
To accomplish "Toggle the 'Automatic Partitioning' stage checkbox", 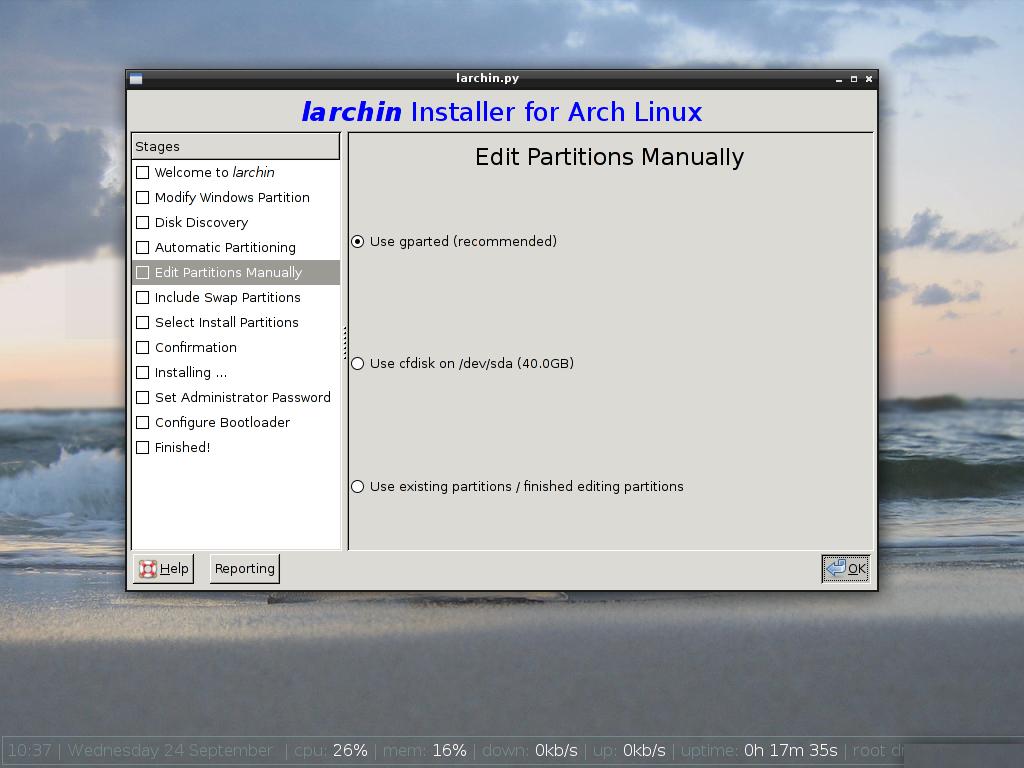I will point(142,248).
